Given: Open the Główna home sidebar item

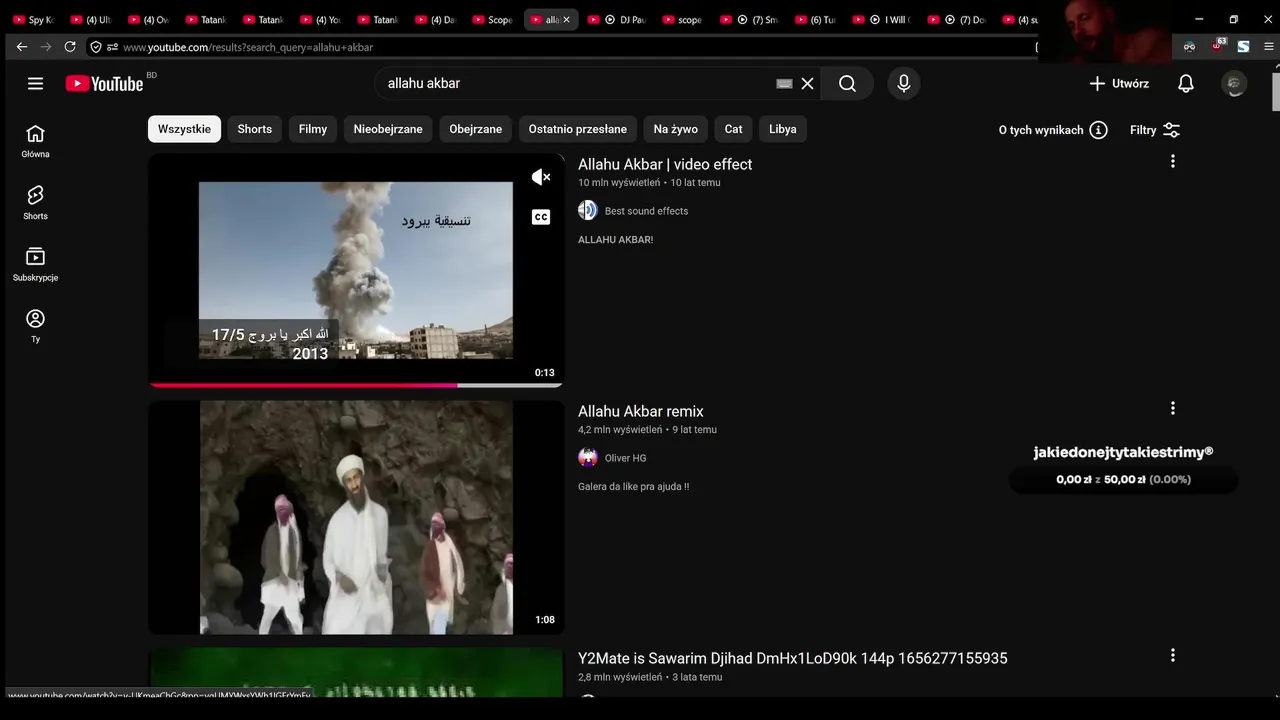Looking at the screenshot, I should (x=35, y=141).
